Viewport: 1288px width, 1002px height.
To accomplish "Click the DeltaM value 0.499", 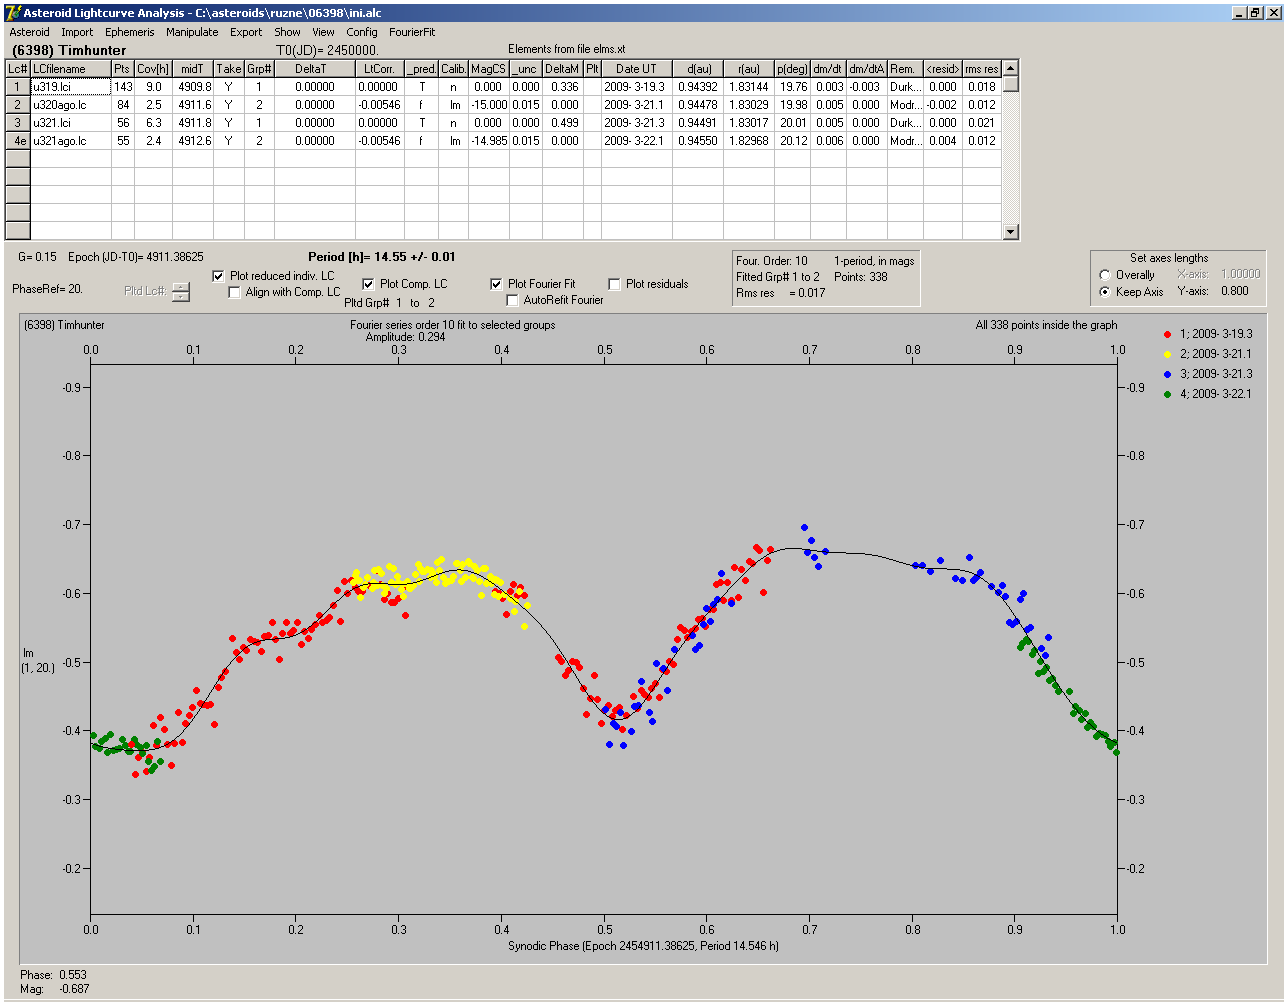I will 562,123.
